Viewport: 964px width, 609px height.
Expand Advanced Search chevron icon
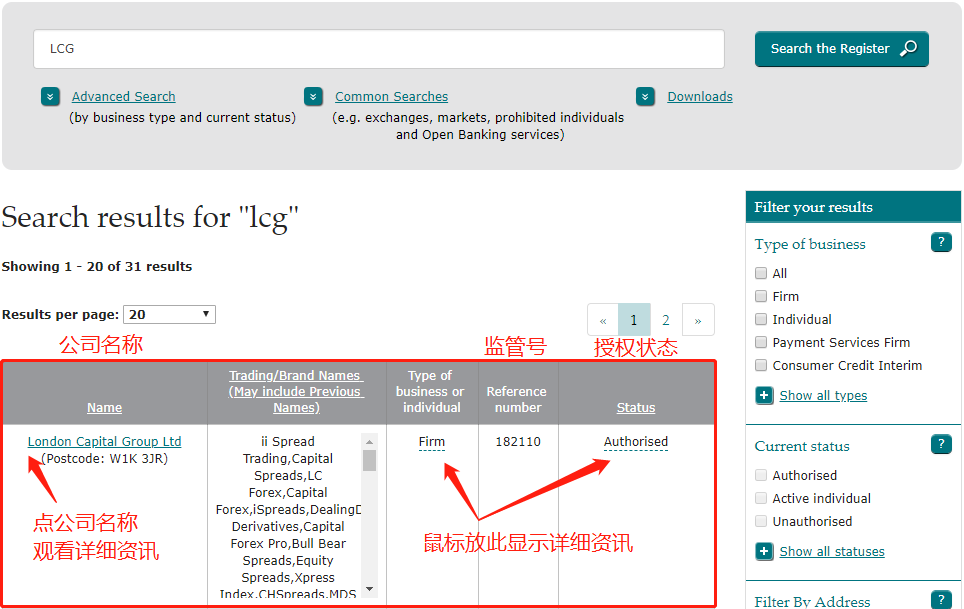point(51,97)
